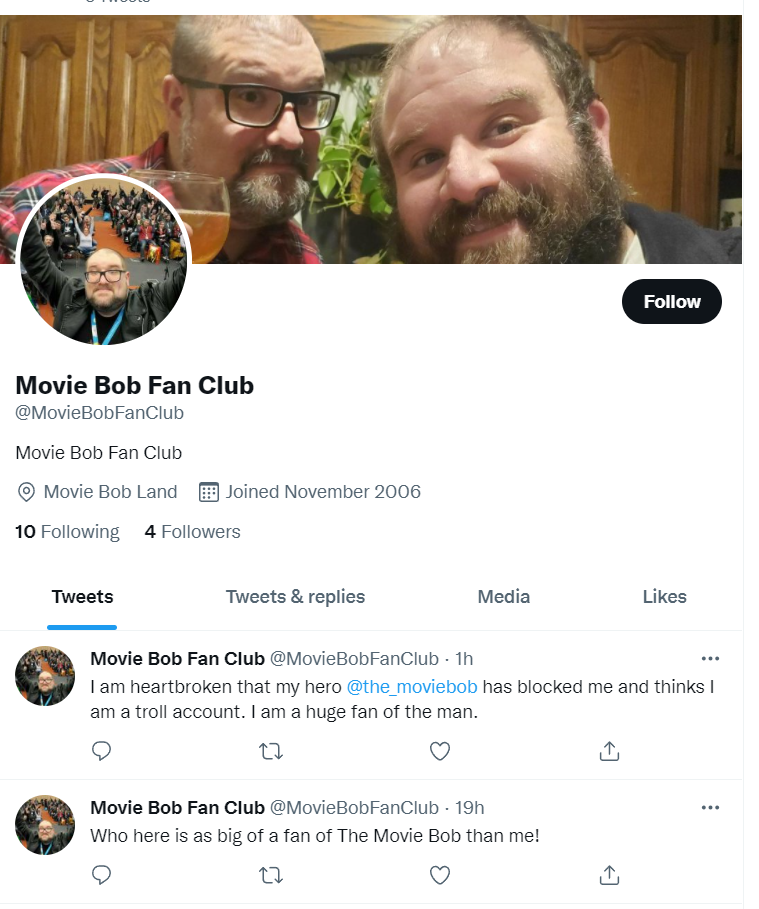The image size is (759, 909).
Task: Retweet the 'Who here is as big' tweet
Action: click(271, 875)
